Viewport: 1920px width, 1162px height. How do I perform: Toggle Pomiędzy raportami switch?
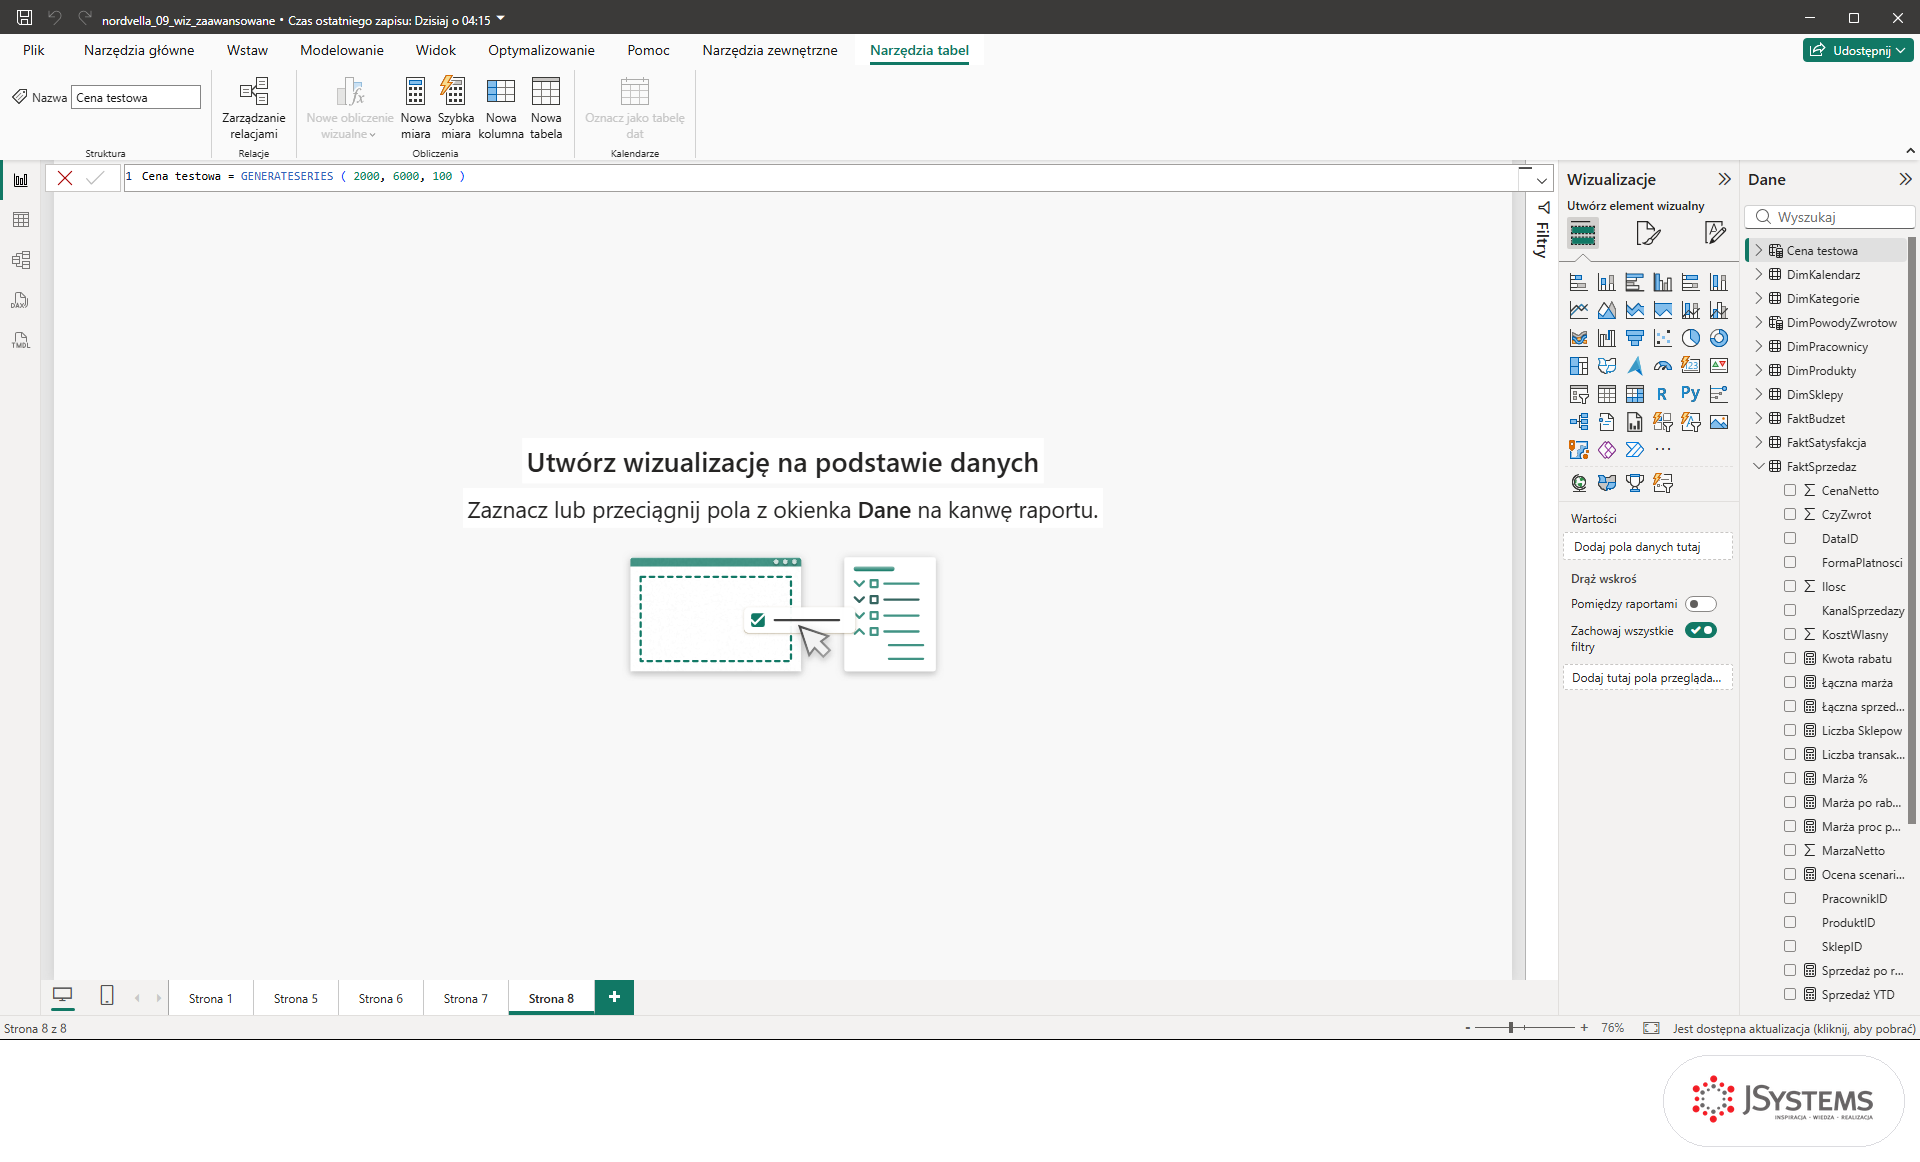1700,604
